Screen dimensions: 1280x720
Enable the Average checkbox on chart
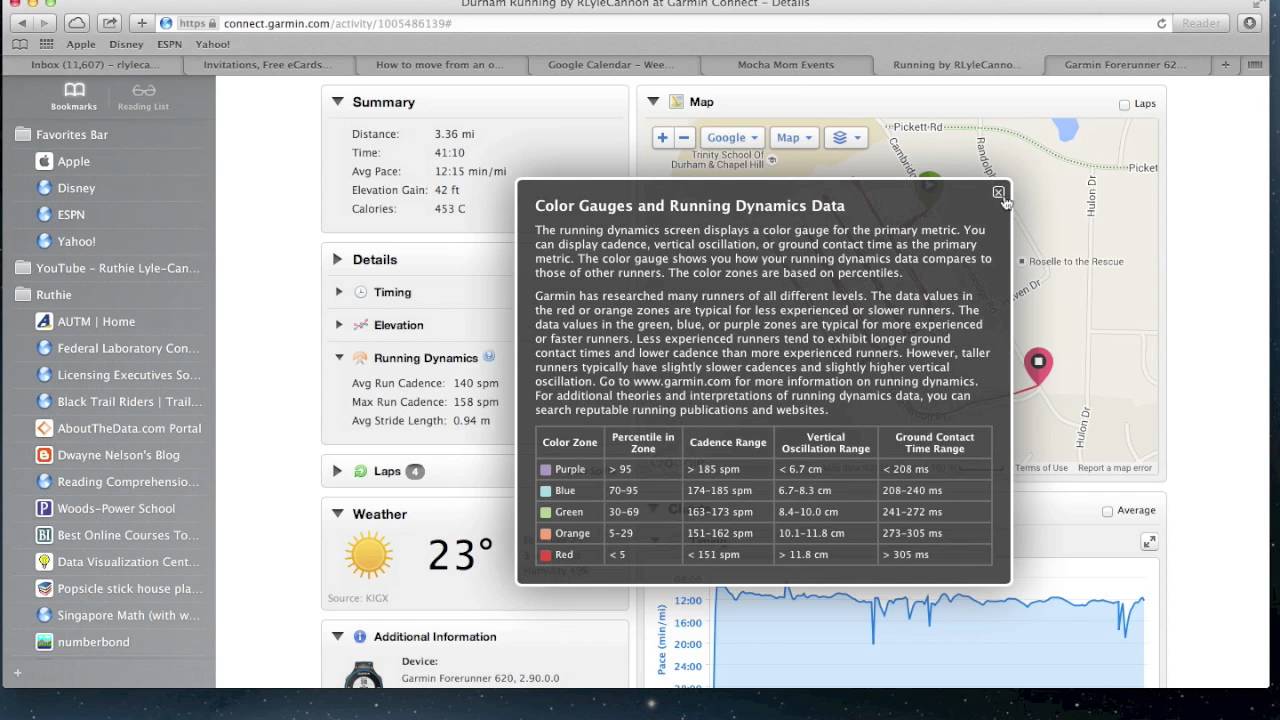(x=1107, y=511)
